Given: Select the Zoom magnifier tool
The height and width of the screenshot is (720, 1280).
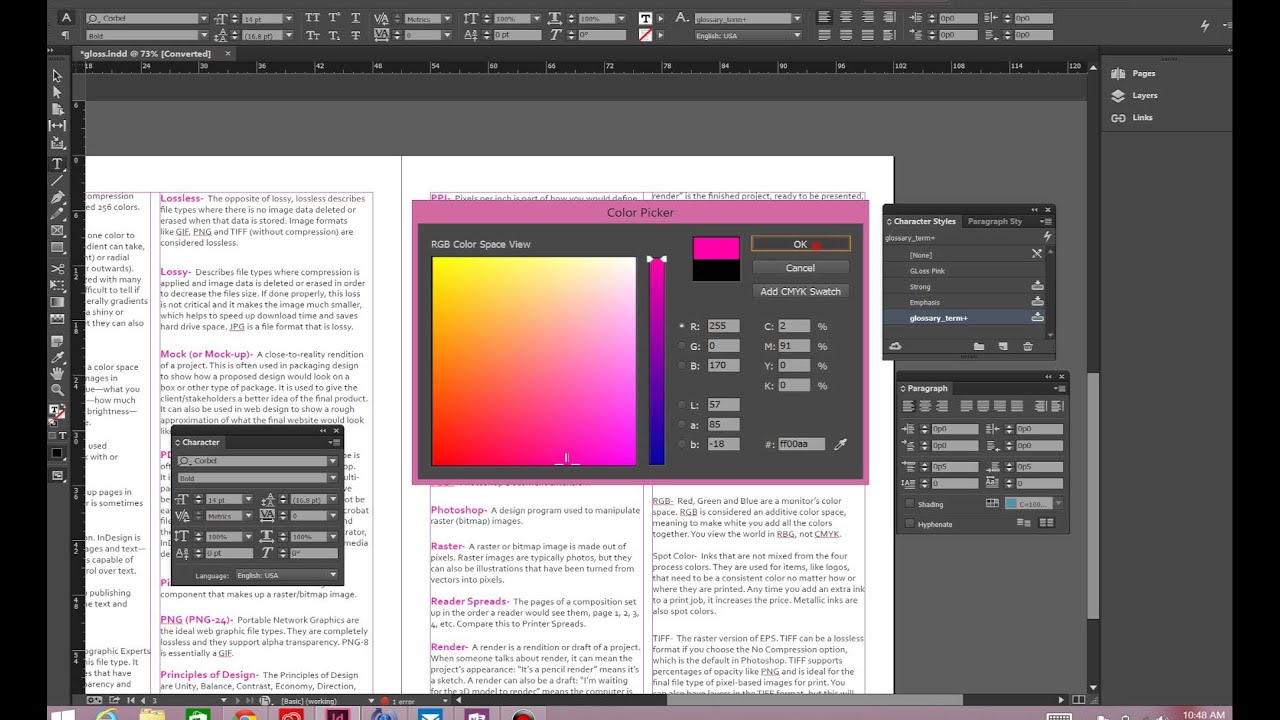Looking at the screenshot, I should [57, 390].
